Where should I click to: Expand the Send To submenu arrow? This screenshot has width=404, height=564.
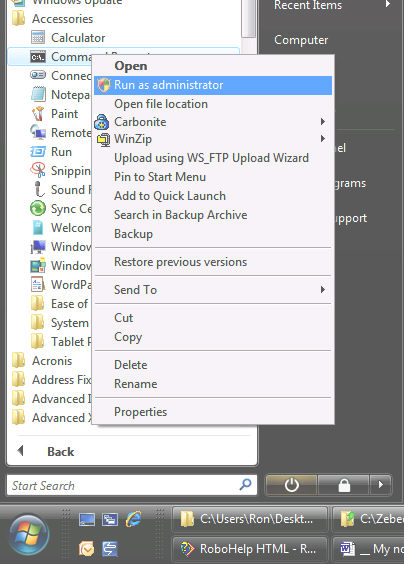click(x=323, y=290)
